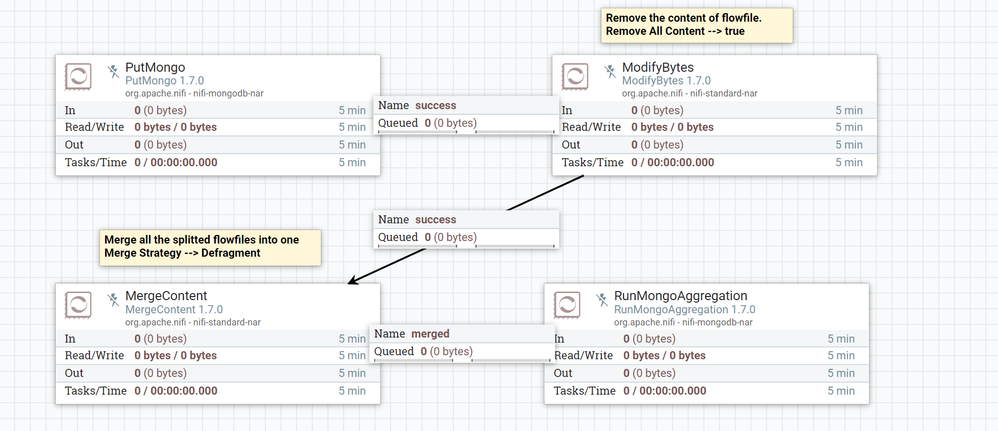The image size is (998, 431).
Task: Select the RunMongoAggregation processor title
Action: click(680, 296)
